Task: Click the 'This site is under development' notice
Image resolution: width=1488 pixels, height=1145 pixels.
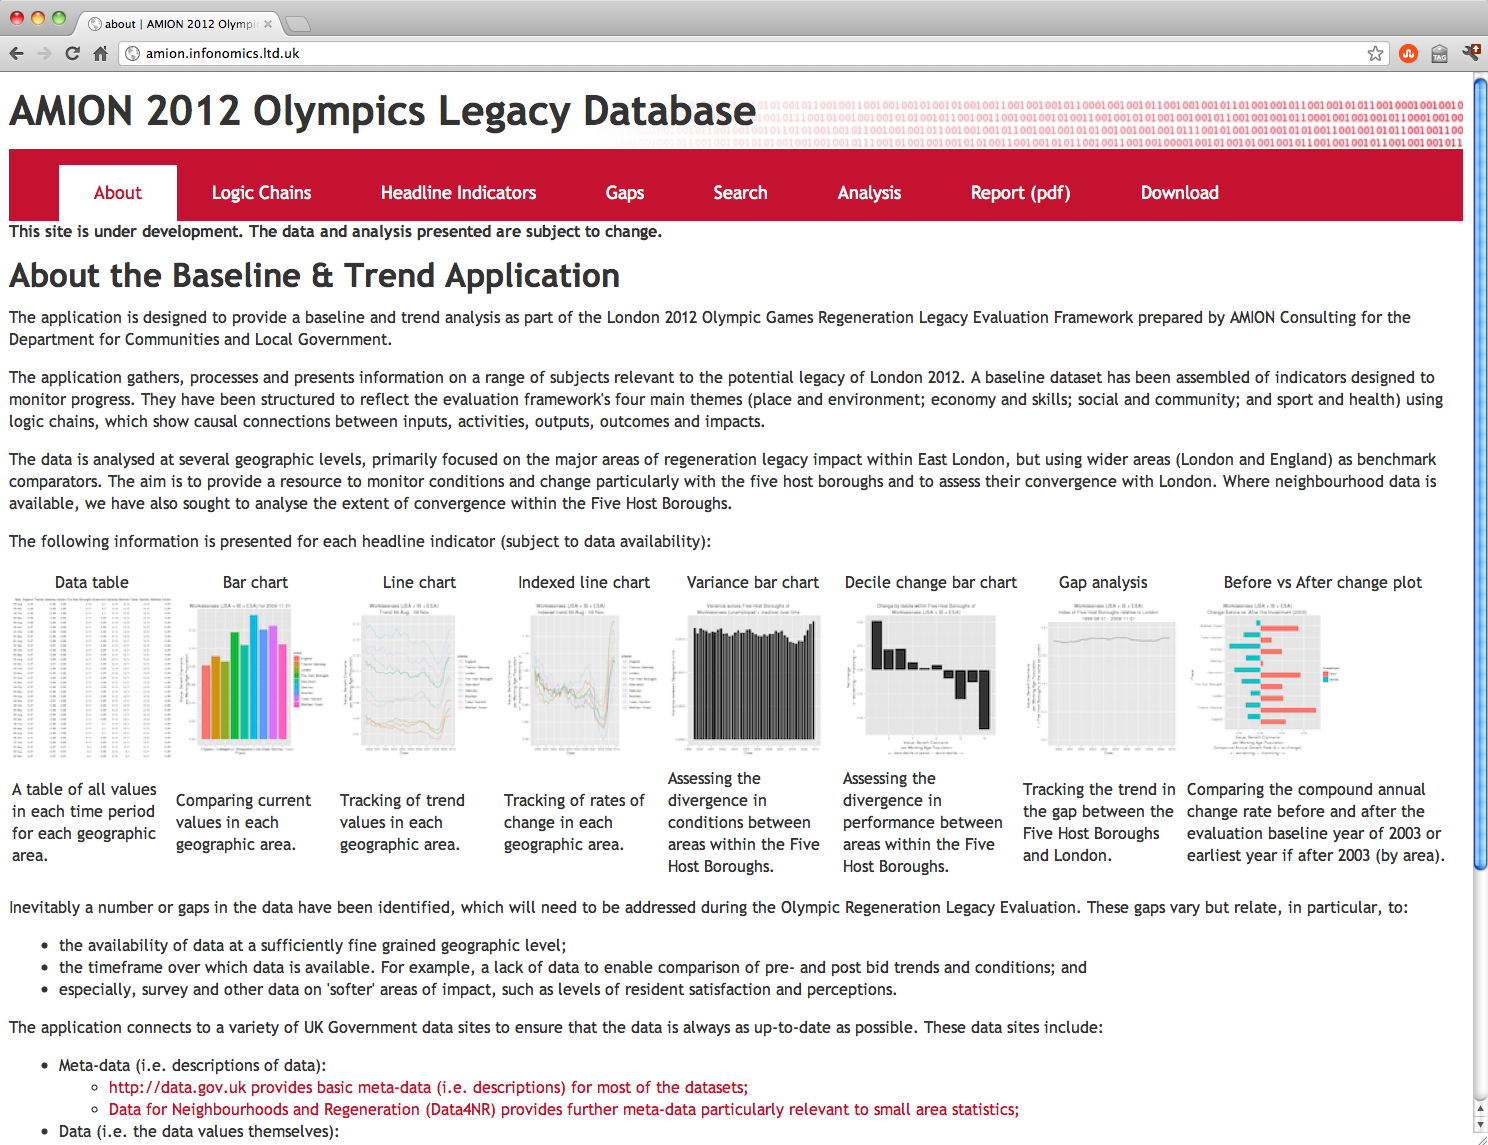Action: click(335, 231)
